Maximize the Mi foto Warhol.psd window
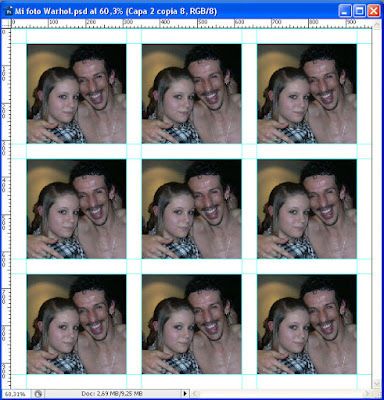 coord(359,11)
